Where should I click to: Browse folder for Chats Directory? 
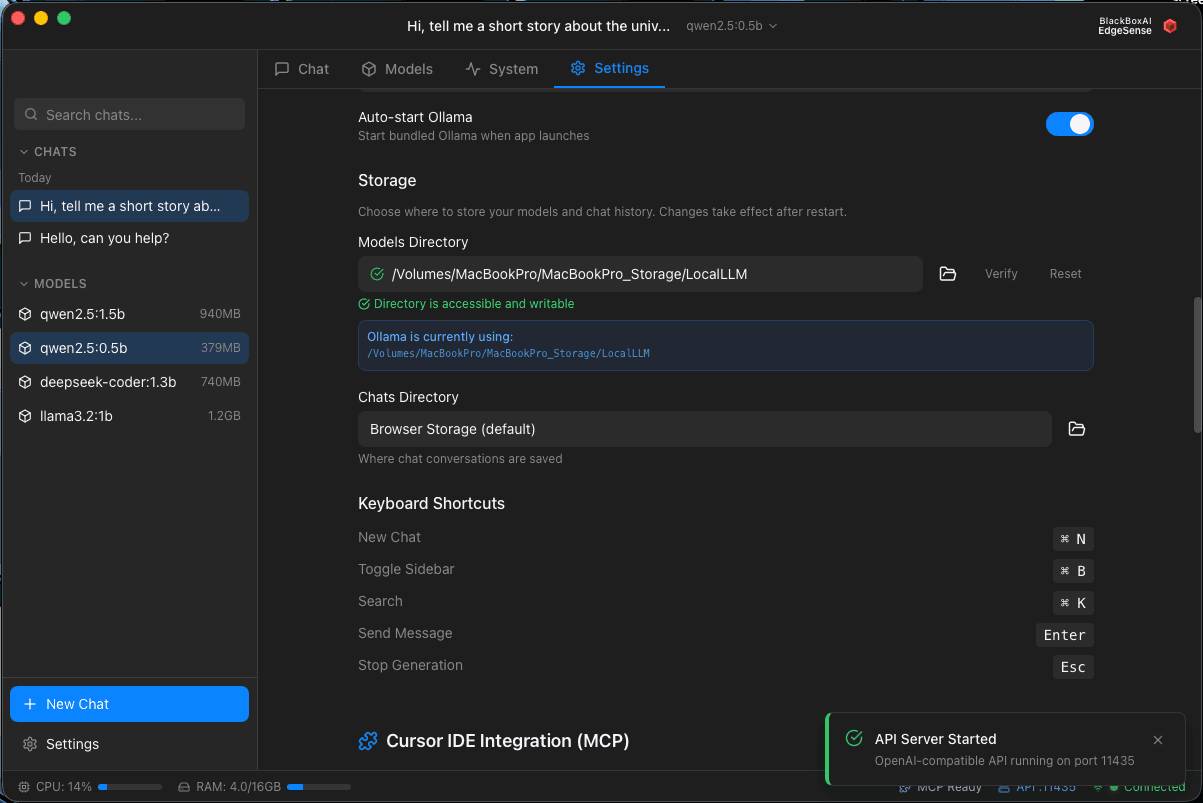click(x=1076, y=429)
